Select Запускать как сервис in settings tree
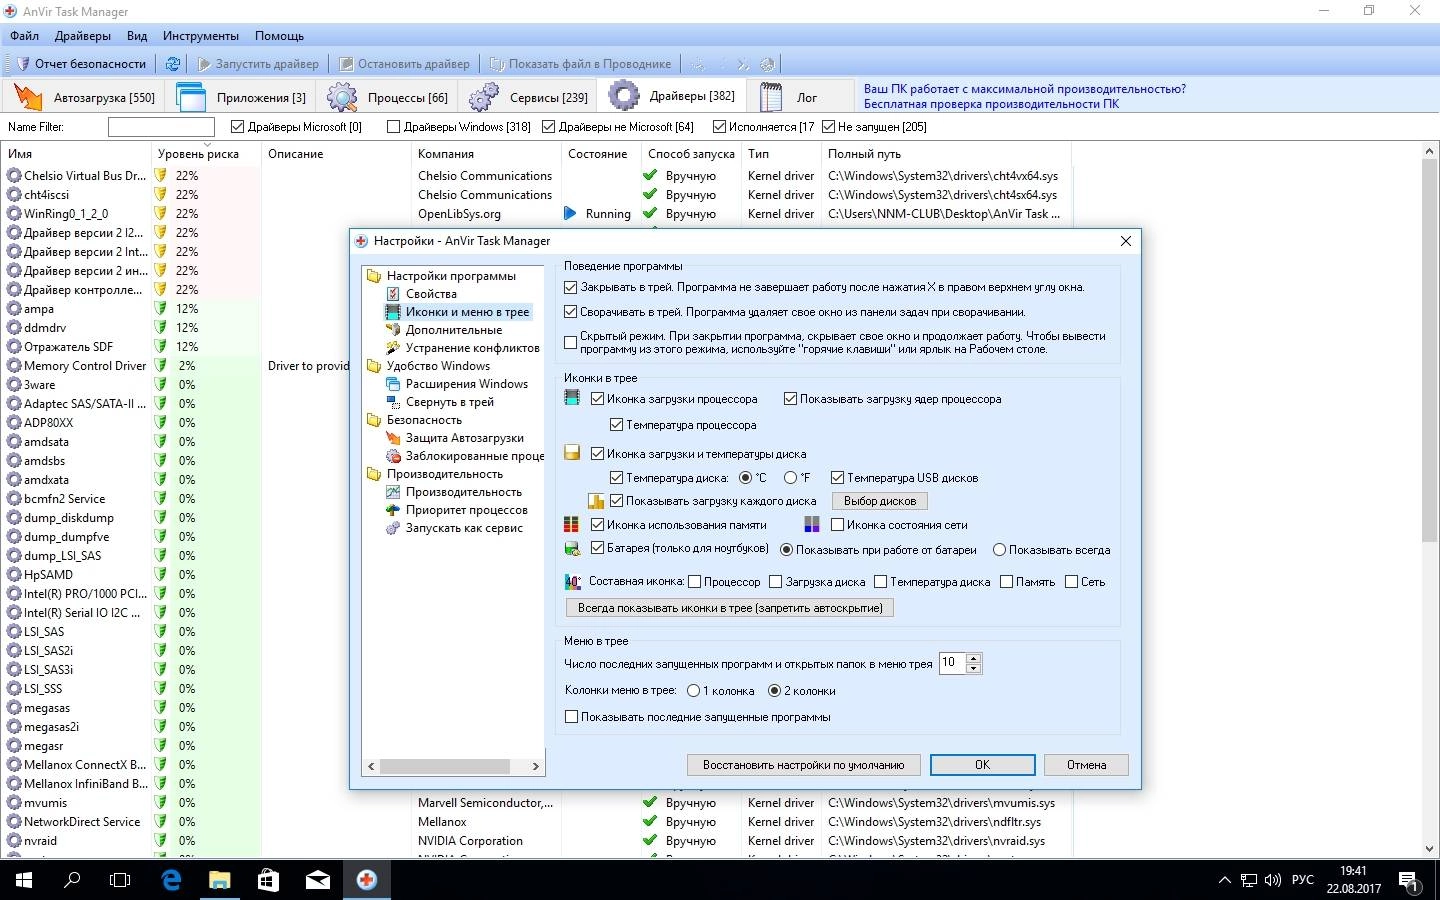 [464, 528]
